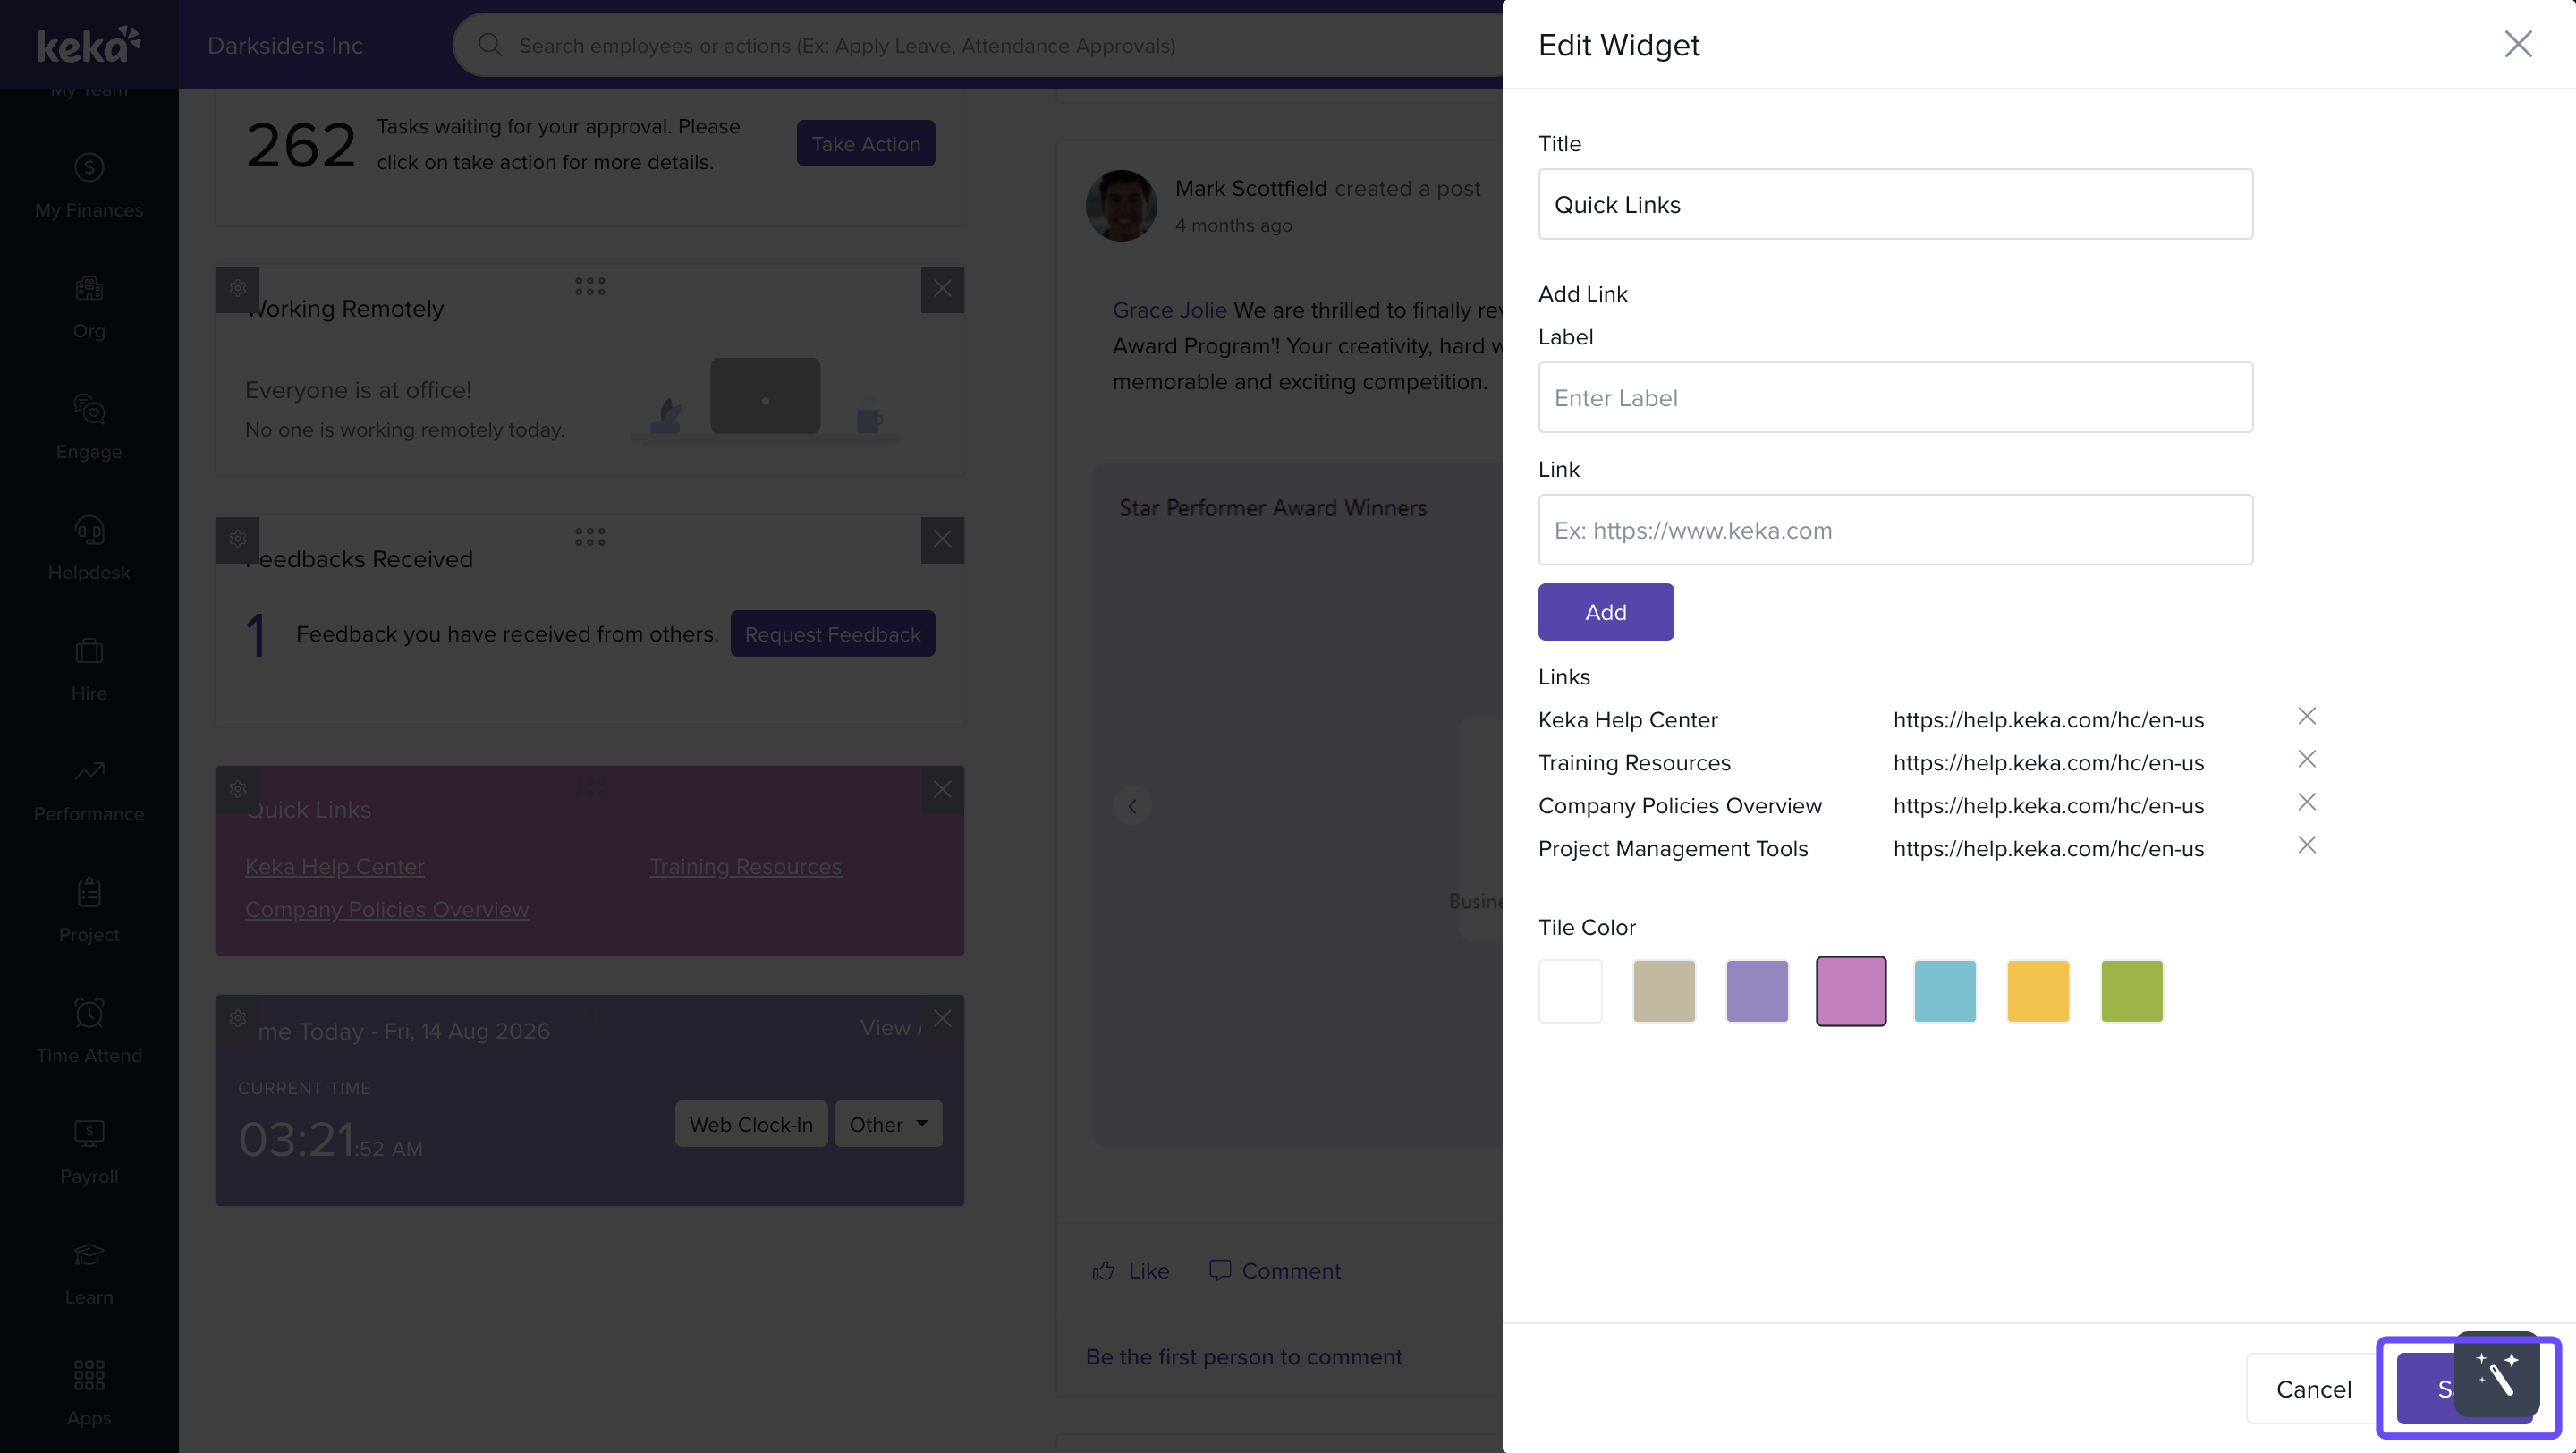Open the Payroll module
The height and width of the screenshot is (1453, 2576).
pos(89,1154)
